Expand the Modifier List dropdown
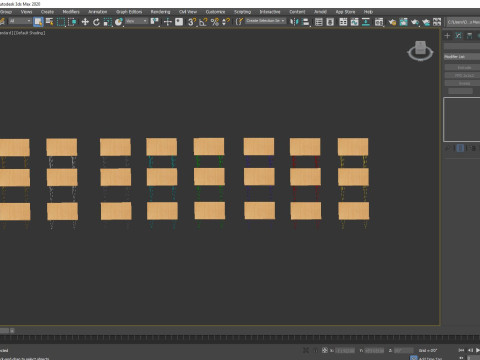Image resolution: width=480 pixels, height=360 pixels. tap(462, 57)
